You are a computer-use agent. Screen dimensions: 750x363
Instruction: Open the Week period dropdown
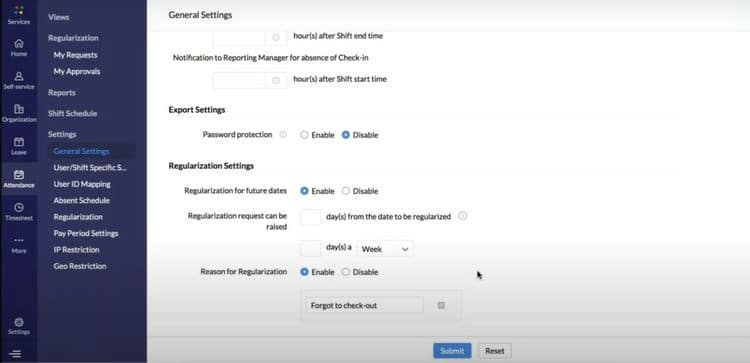[x=385, y=249]
